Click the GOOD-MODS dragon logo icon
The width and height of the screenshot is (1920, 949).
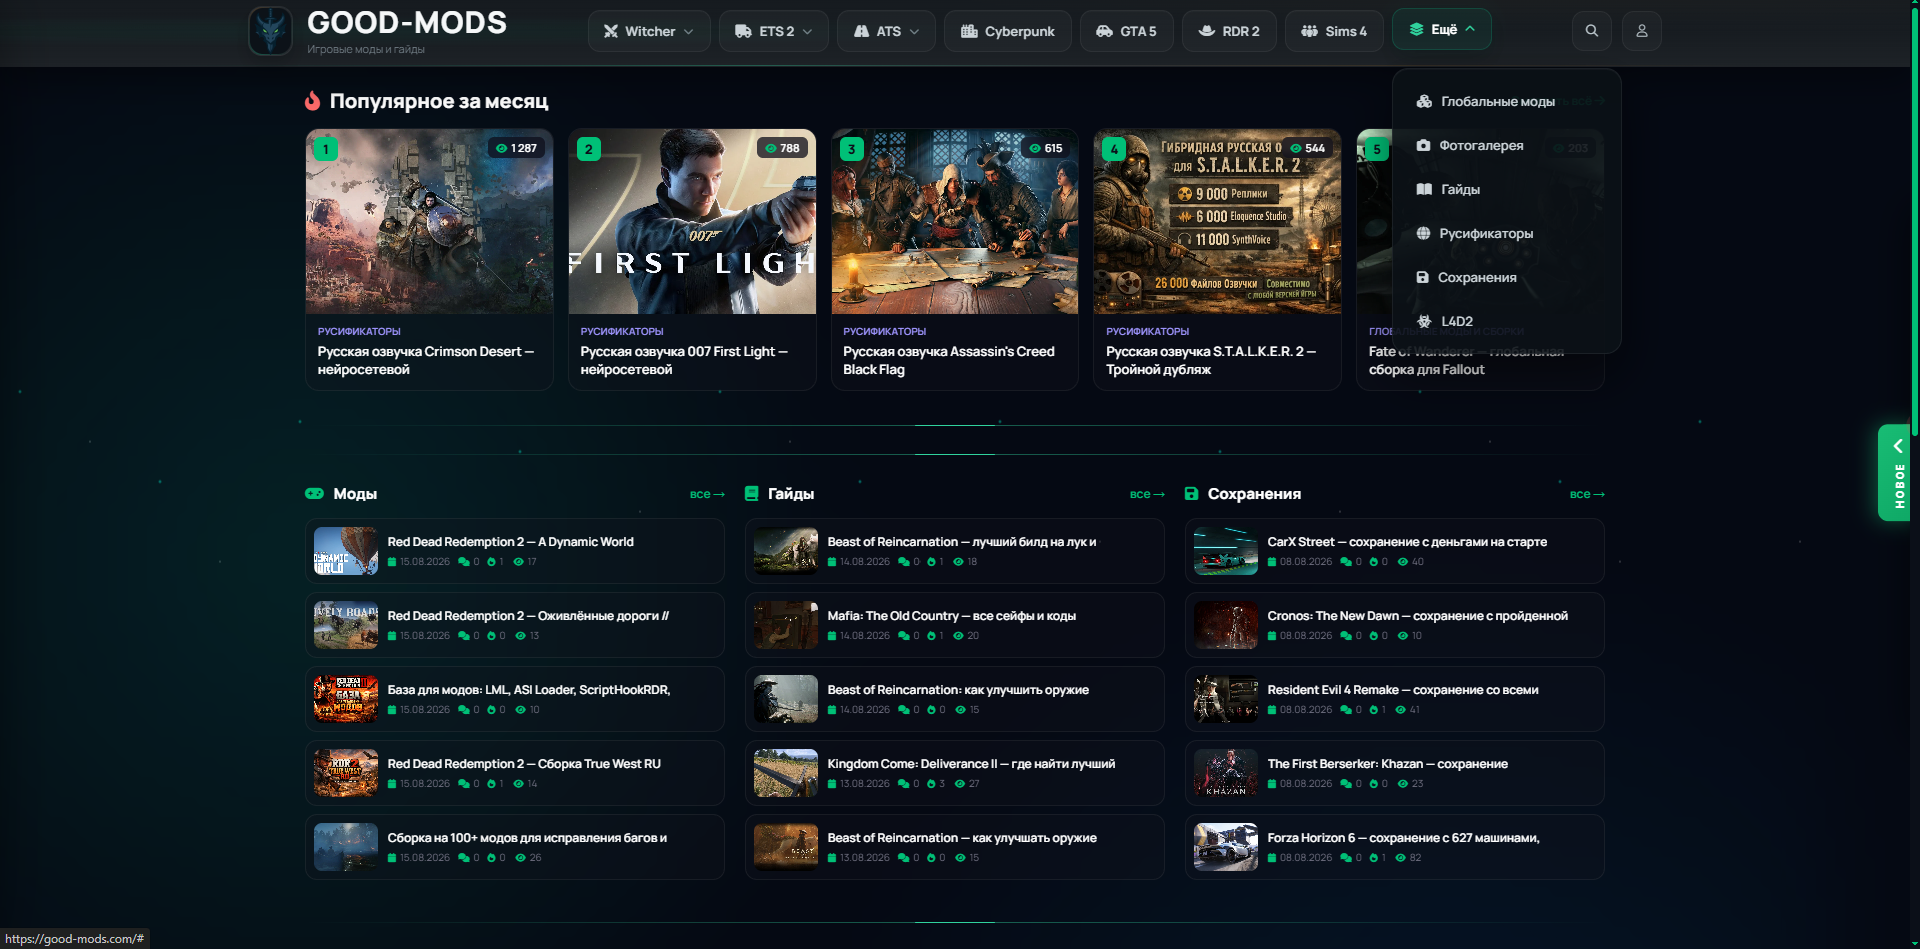(x=270, y=31)
